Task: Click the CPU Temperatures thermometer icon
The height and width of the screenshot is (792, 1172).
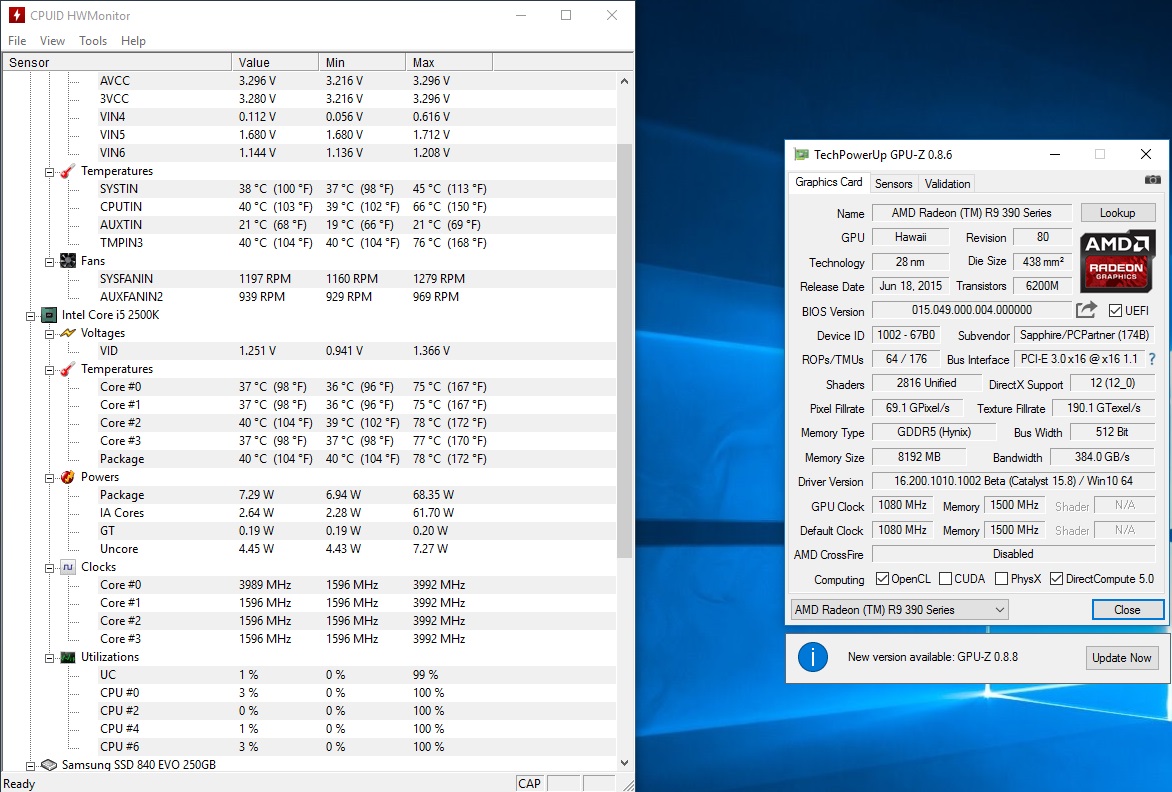Action: pos(68,369)
